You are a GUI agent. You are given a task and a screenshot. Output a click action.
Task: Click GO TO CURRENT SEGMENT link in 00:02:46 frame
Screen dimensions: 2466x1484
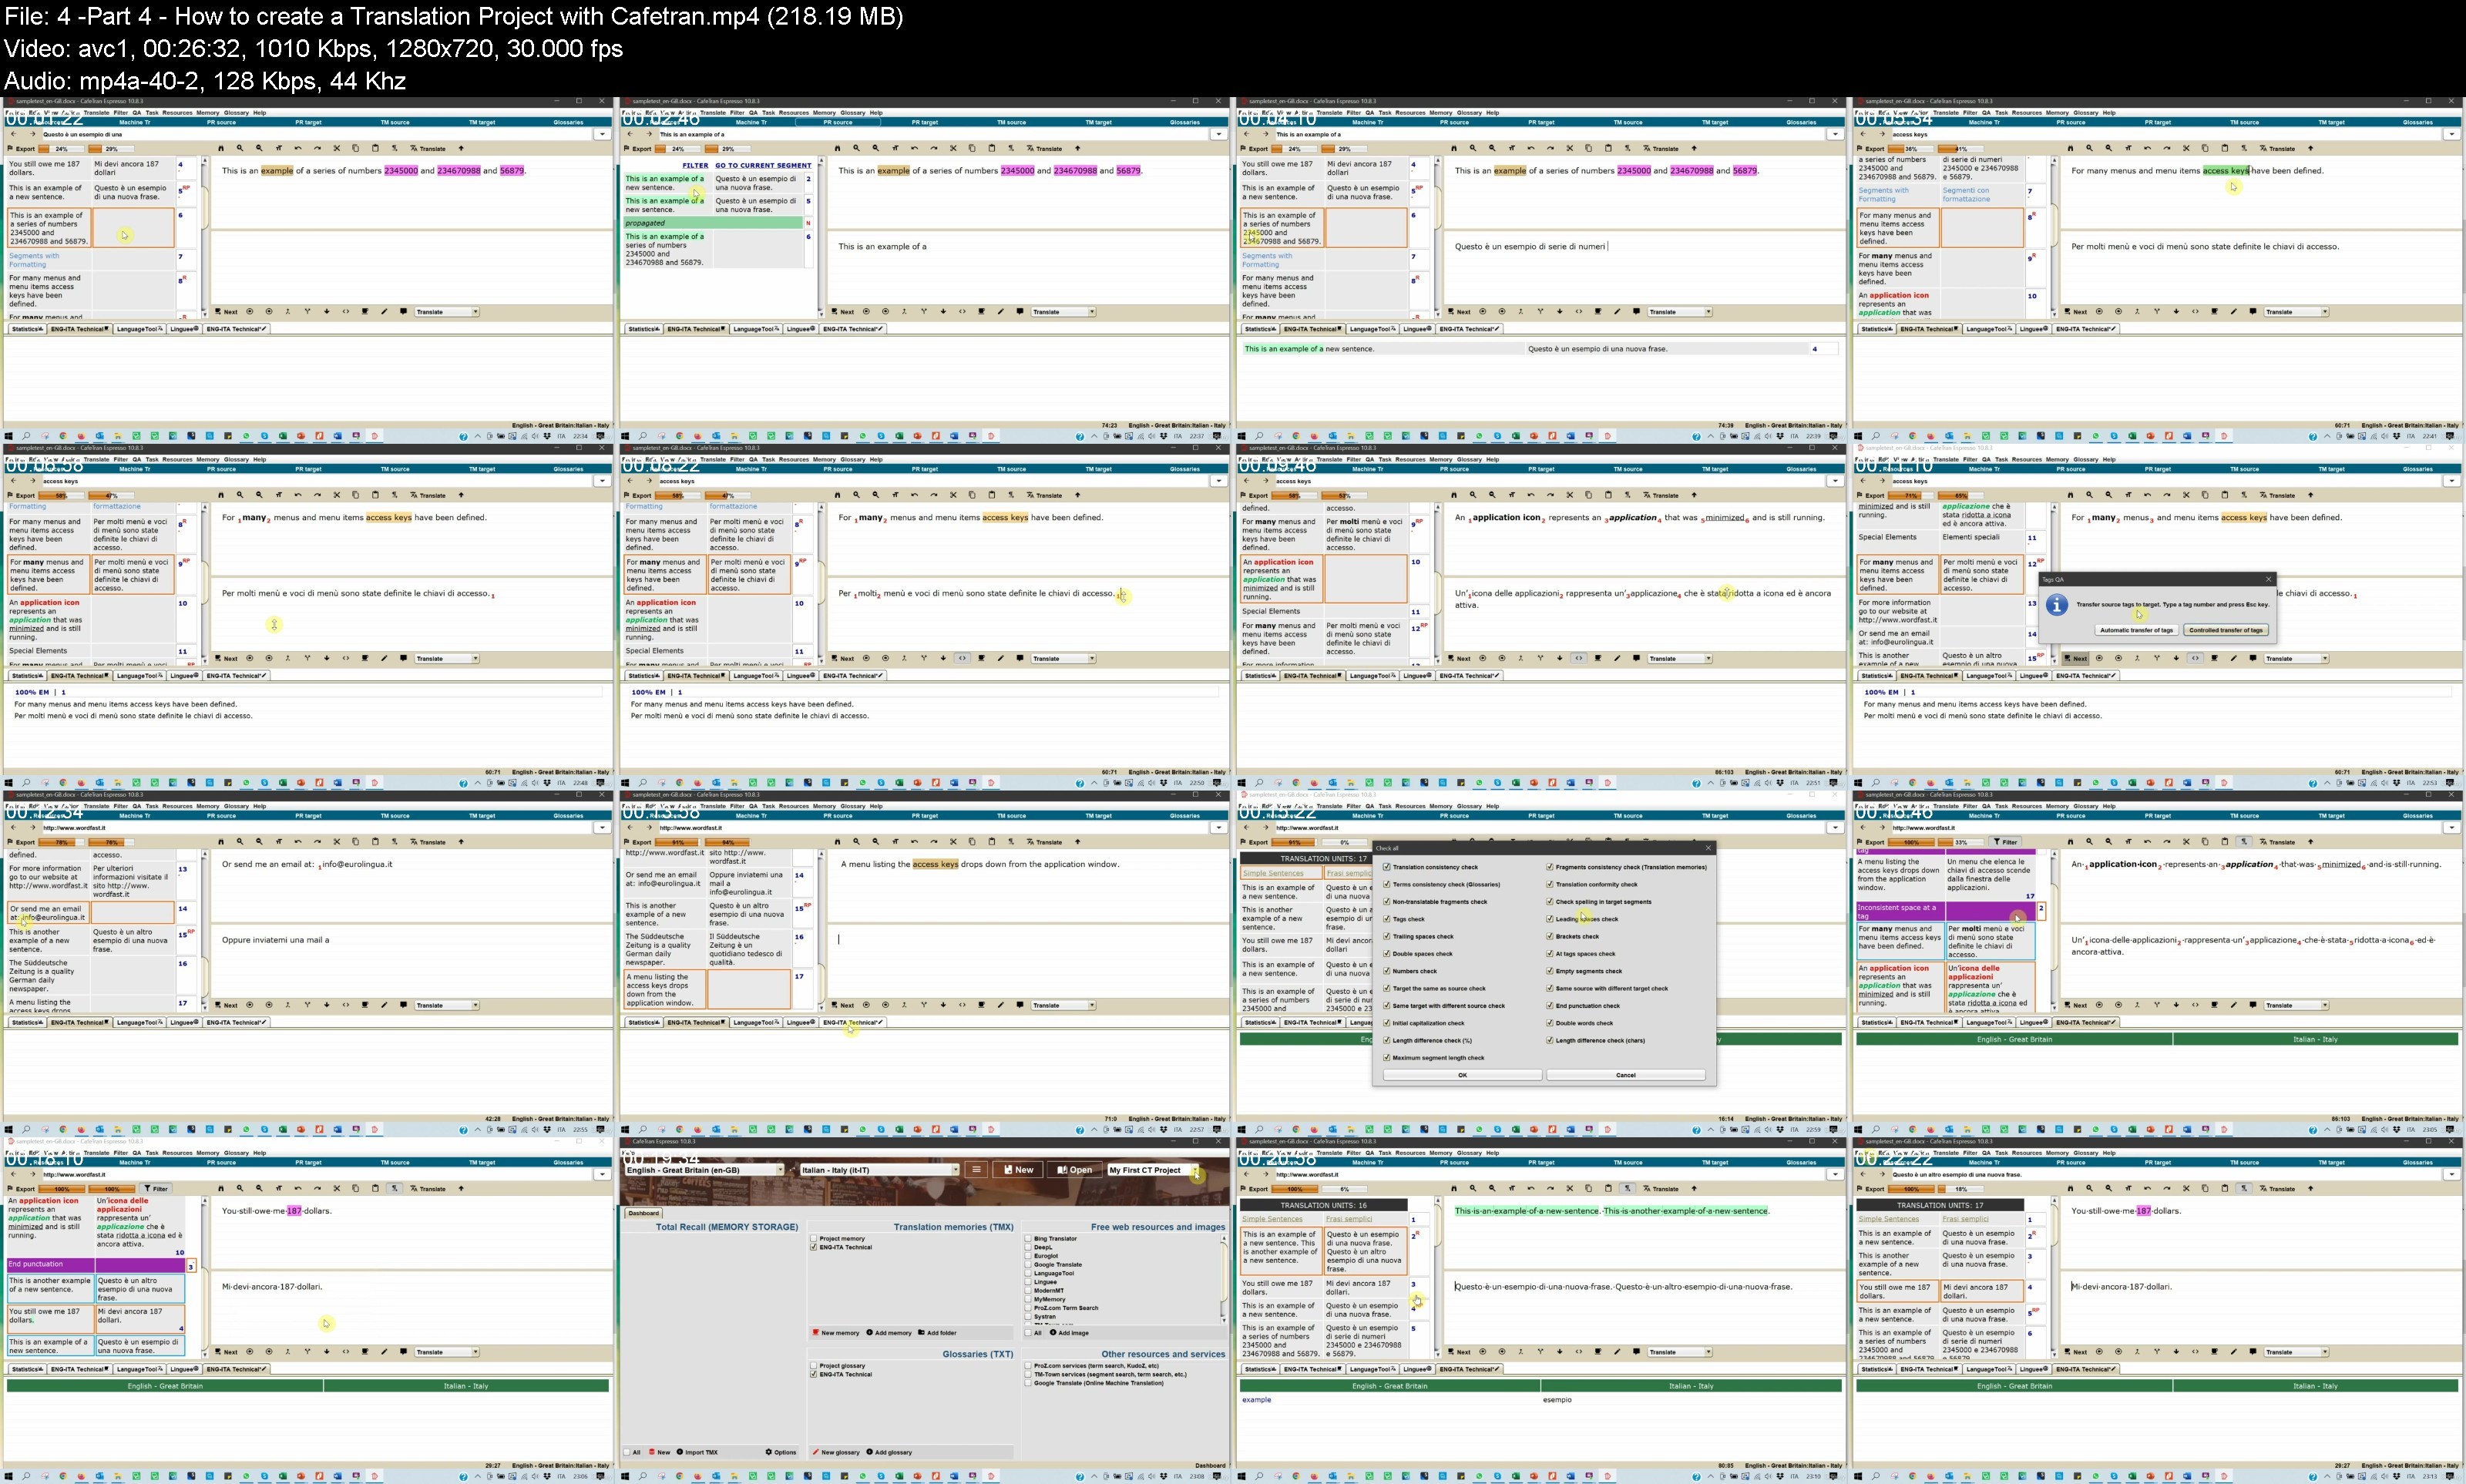click(x=763, y=166)
